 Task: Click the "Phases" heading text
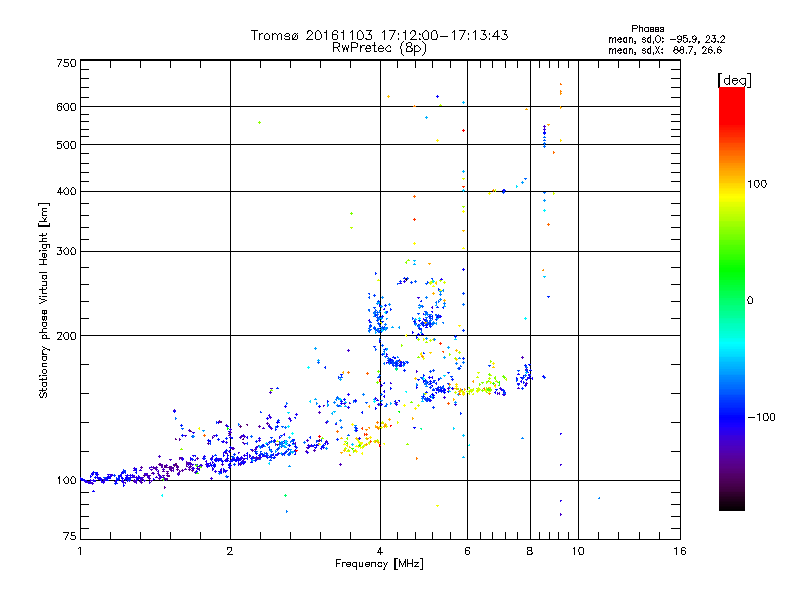tap(647, 29)
